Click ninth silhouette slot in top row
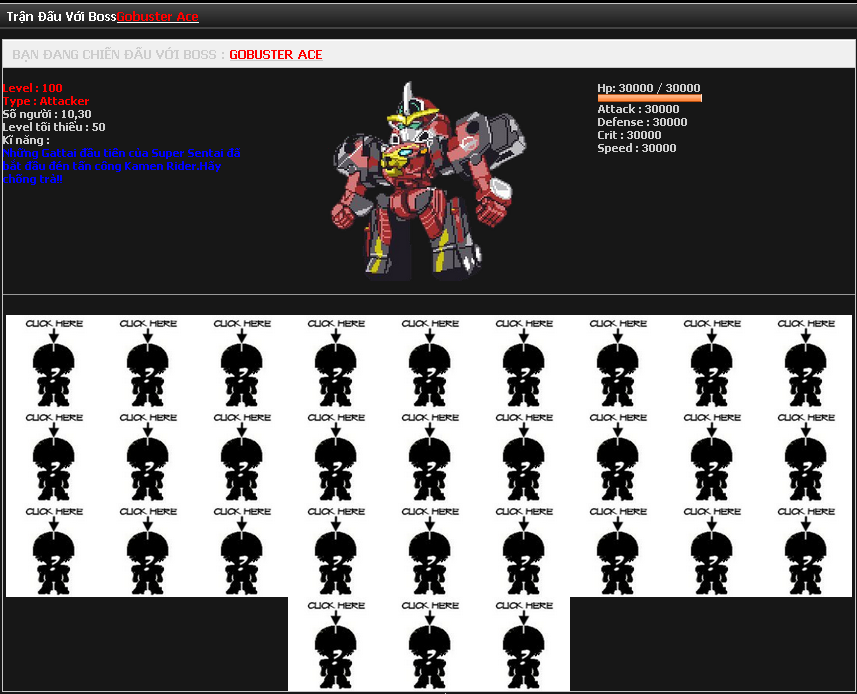The width and height of the screenshot is (857, 694). [806, 362]
